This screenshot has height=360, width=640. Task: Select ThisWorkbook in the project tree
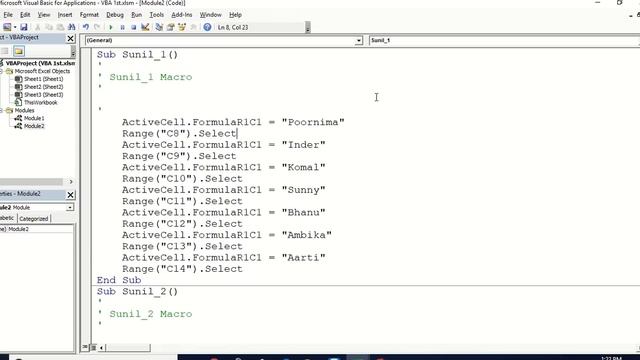pyautogui.click(x=40, y=103)
